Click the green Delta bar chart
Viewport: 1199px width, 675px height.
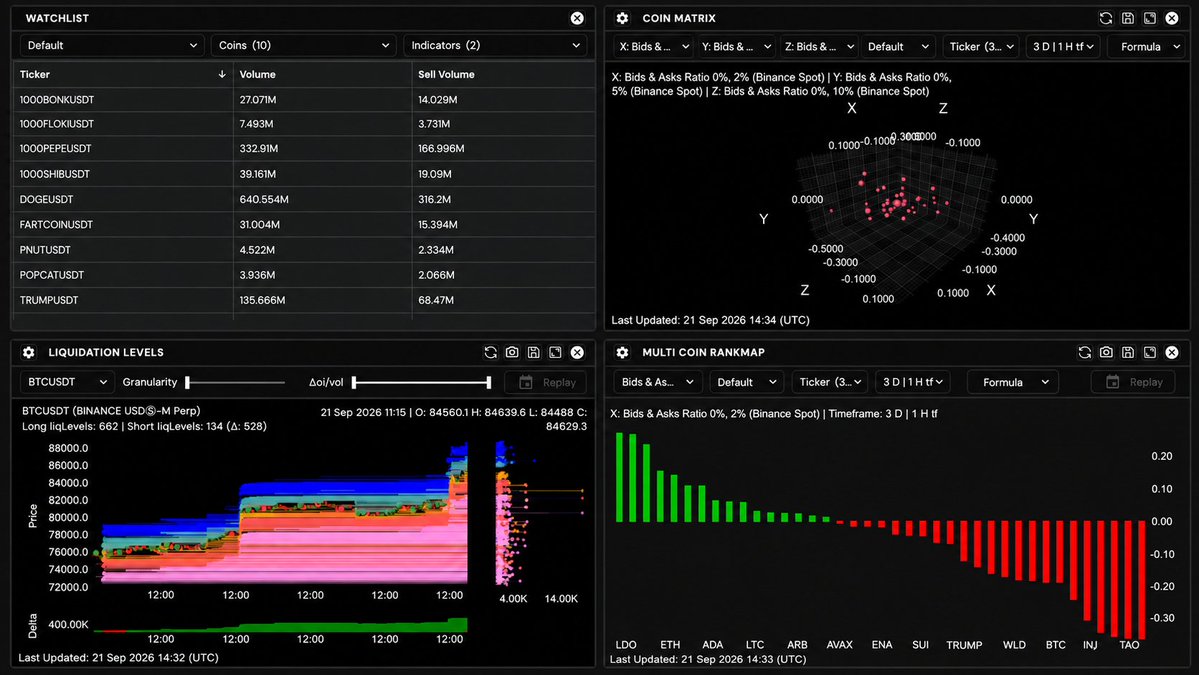tap(283, 625)
